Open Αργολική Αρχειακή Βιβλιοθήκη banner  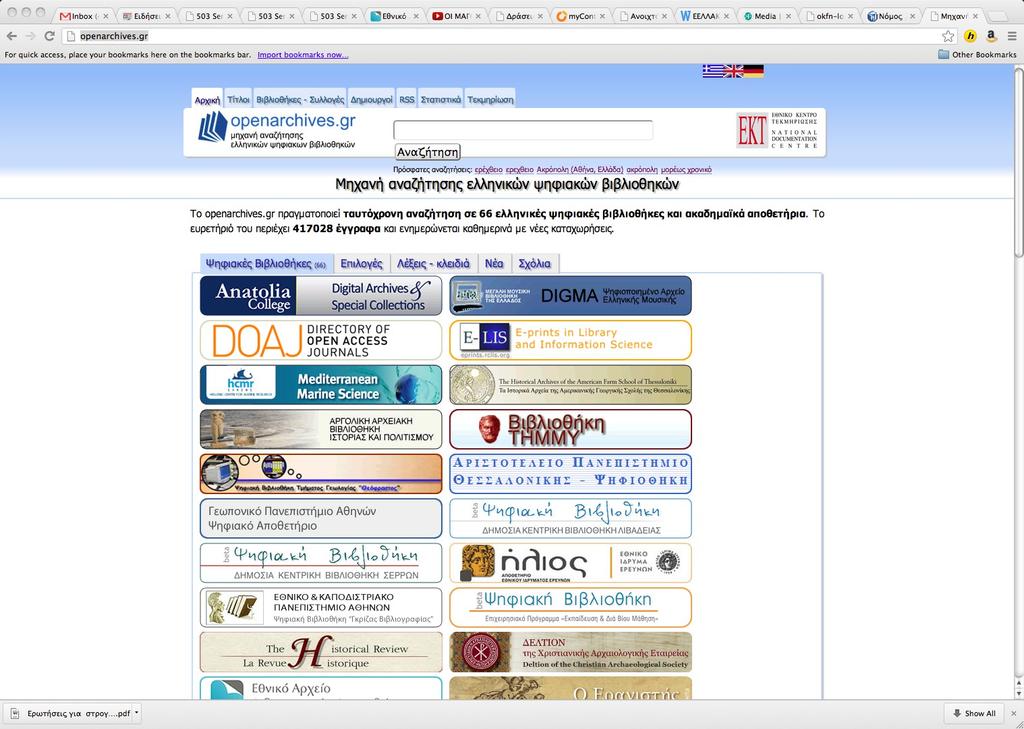321,429
